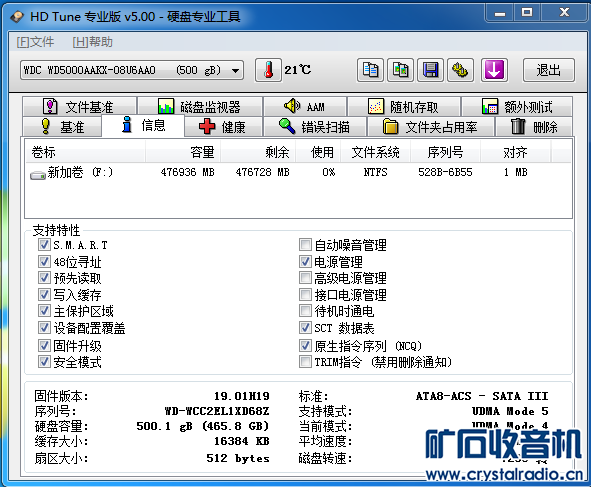591x487 pixels.
Task: Switch to the 文件夹占用率 tab
Action: tap(431, 127)
